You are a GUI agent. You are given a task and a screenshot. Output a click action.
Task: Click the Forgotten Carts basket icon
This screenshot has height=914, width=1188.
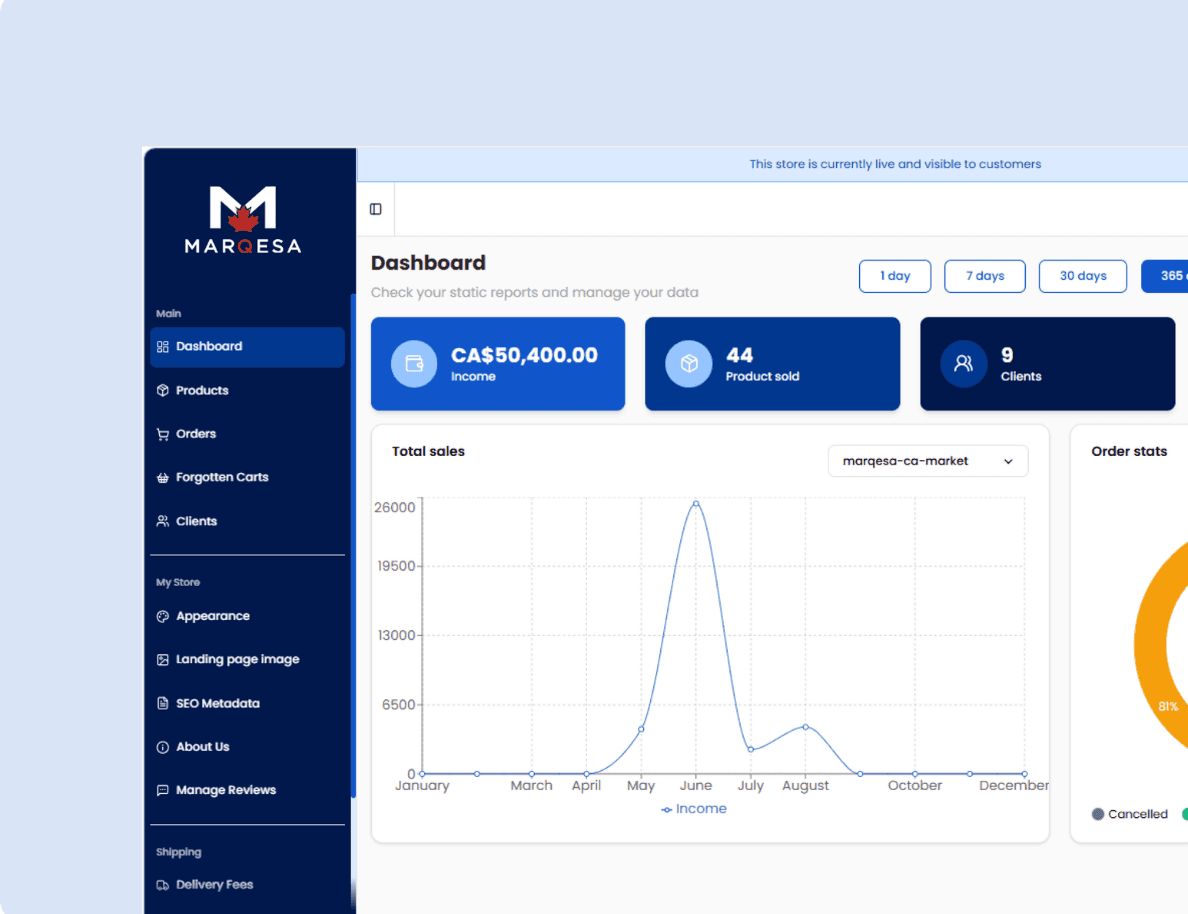pos(163,477)
